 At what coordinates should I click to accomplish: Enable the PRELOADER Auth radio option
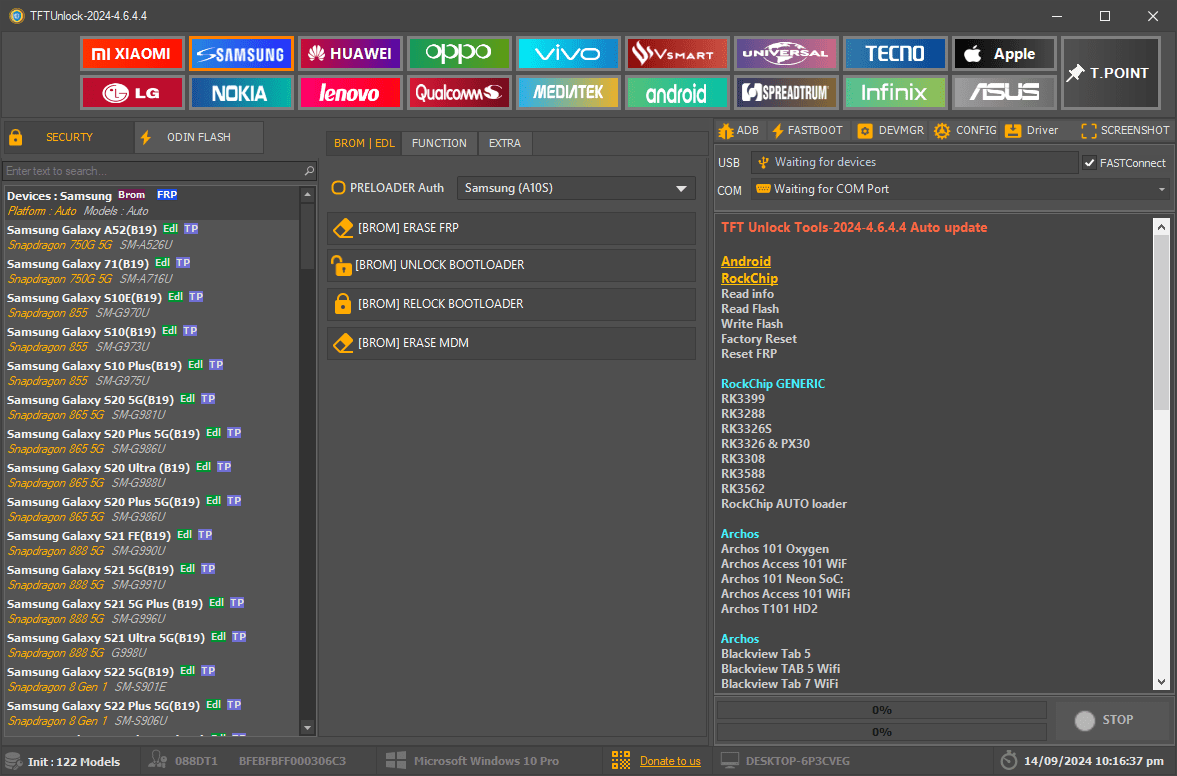(339, 188)
